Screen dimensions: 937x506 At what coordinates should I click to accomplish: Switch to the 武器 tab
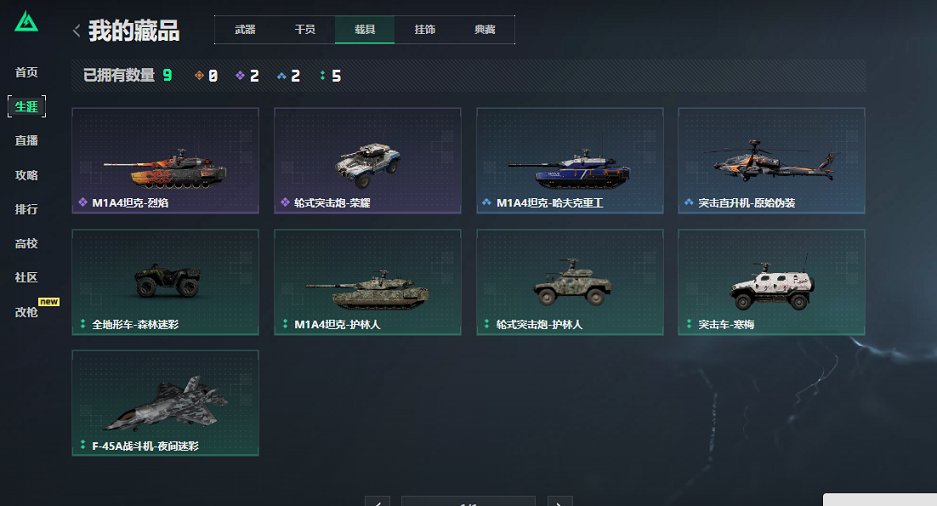tap(245, 29)
